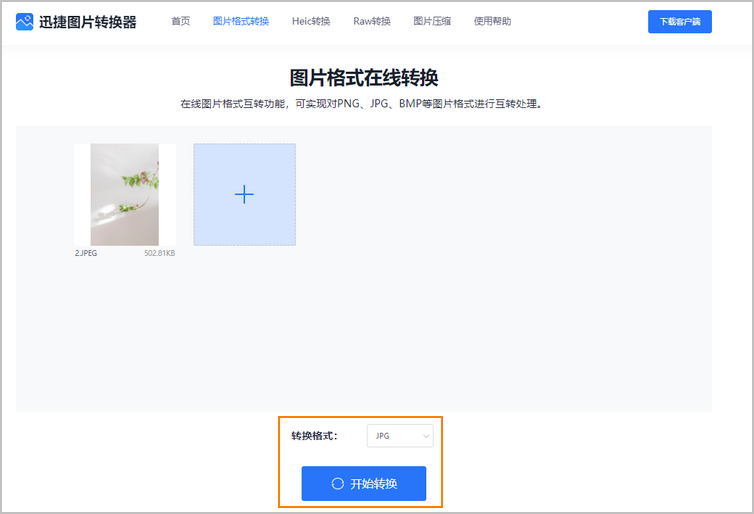This screenshot has height=514, width=754.
Task: Click the 下载客户端 button
Action: 680,22
